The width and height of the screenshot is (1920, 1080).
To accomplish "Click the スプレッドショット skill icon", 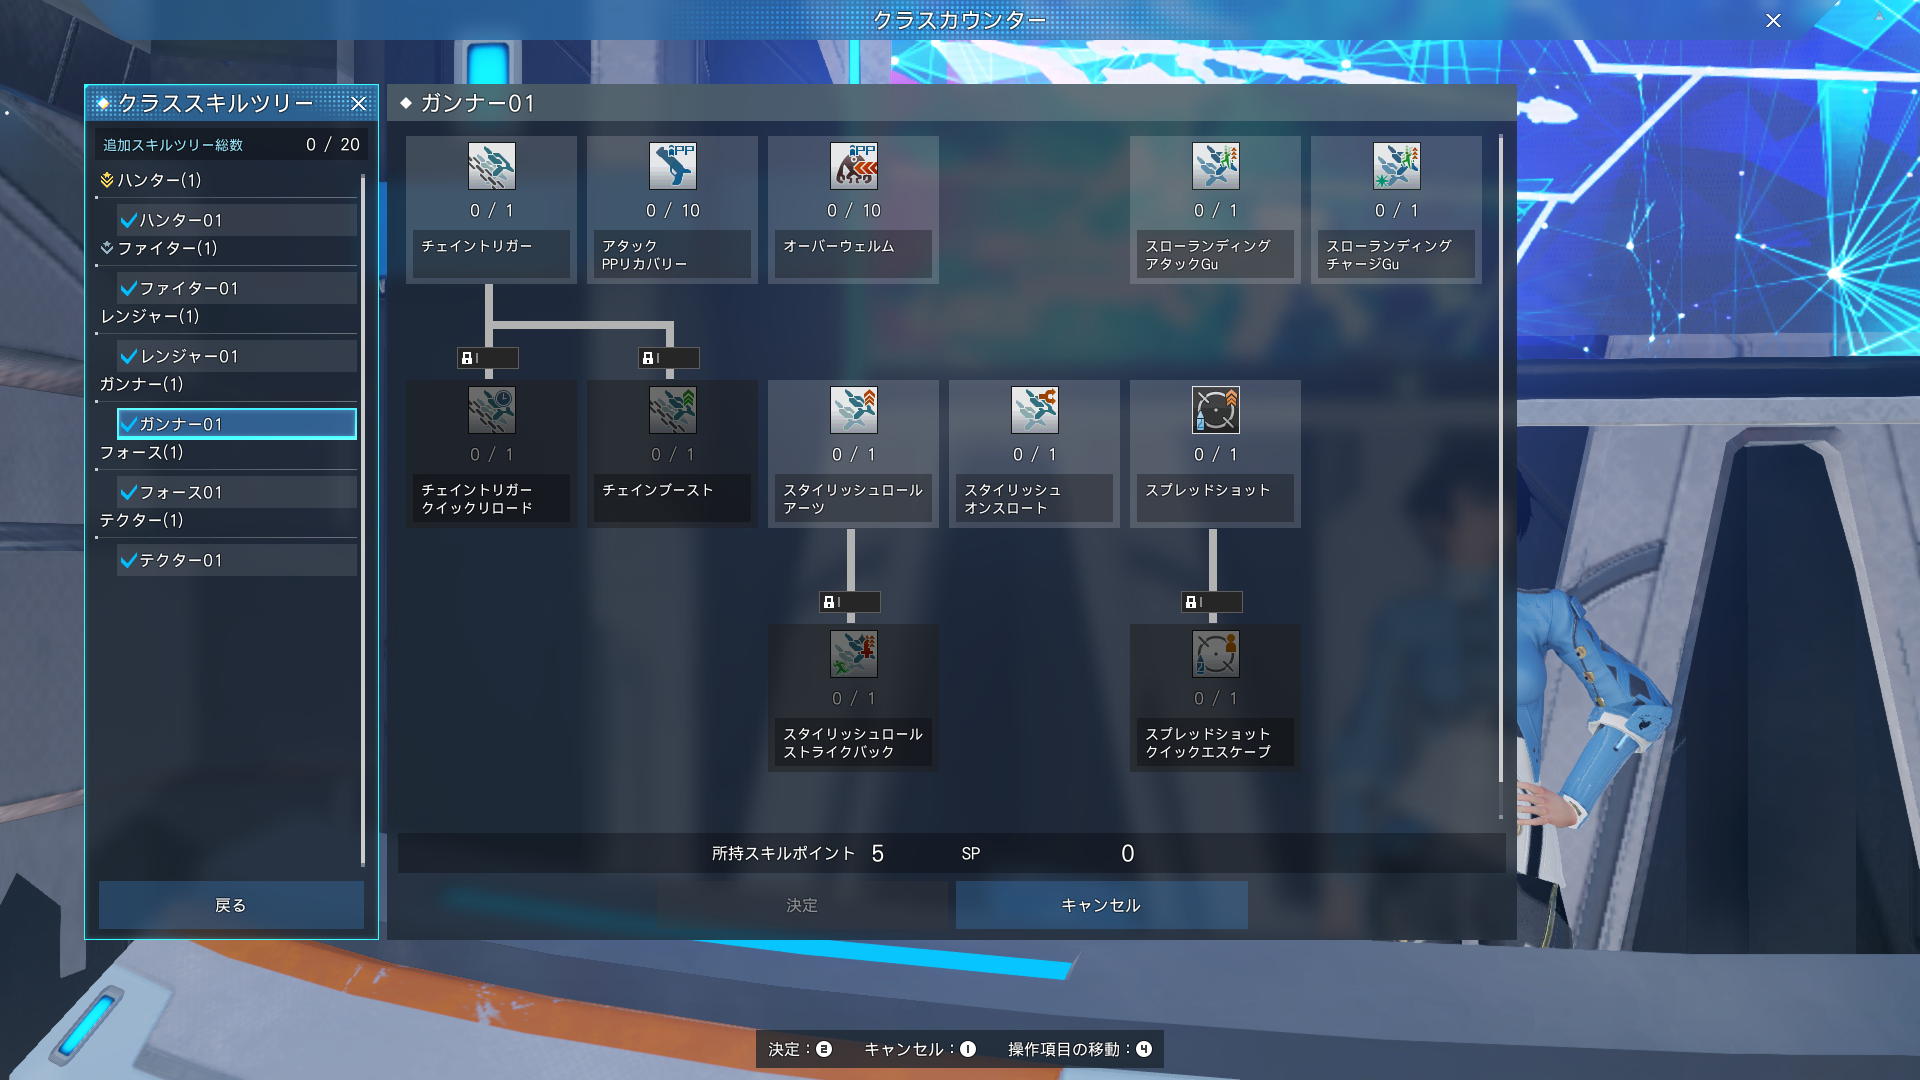I will pyautogui.click(x=1215, y=410).
